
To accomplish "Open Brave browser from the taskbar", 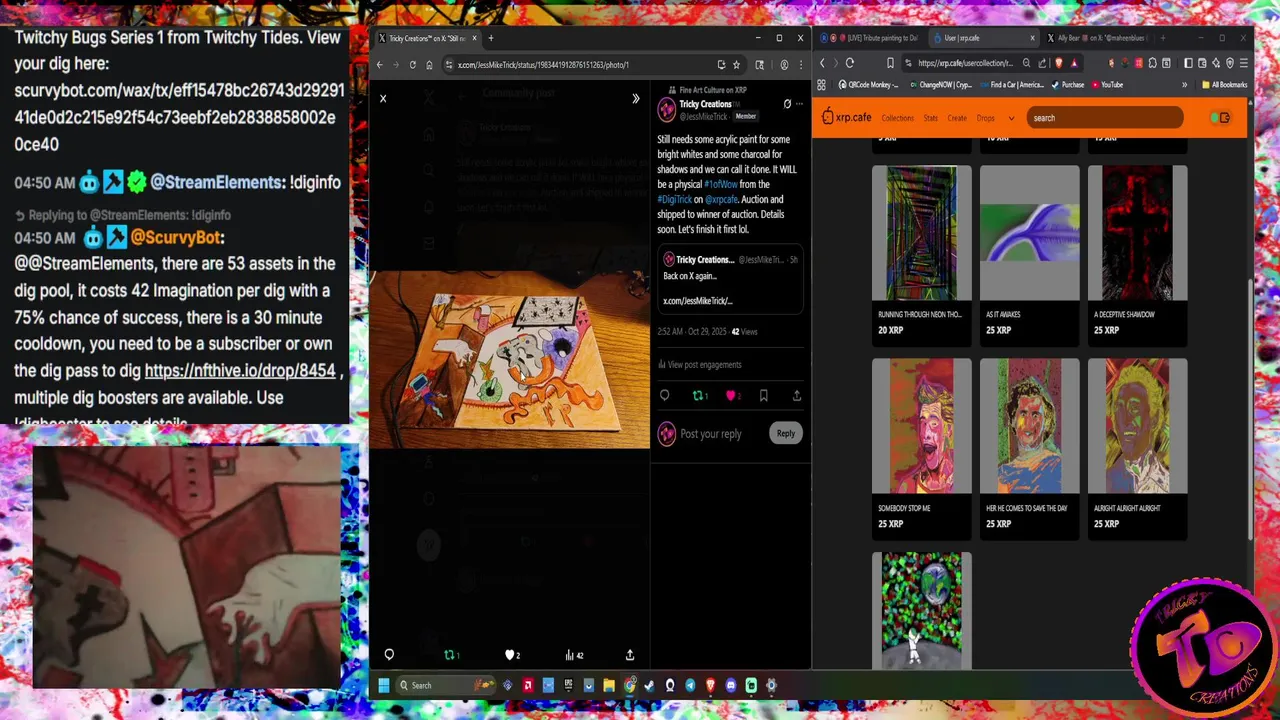I will (711, 685).
